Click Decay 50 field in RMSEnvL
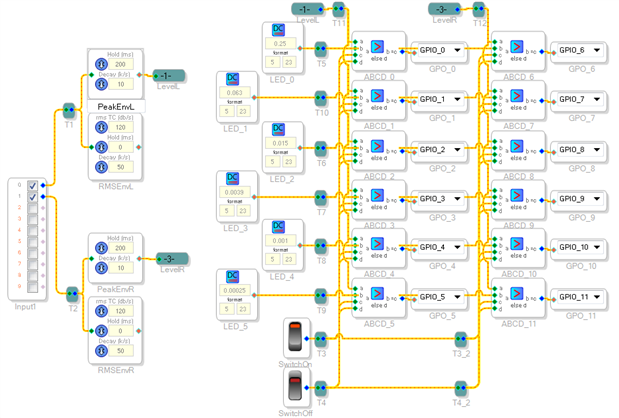Image resolution: width=619 pixels, height=418 pixels. 121,167
